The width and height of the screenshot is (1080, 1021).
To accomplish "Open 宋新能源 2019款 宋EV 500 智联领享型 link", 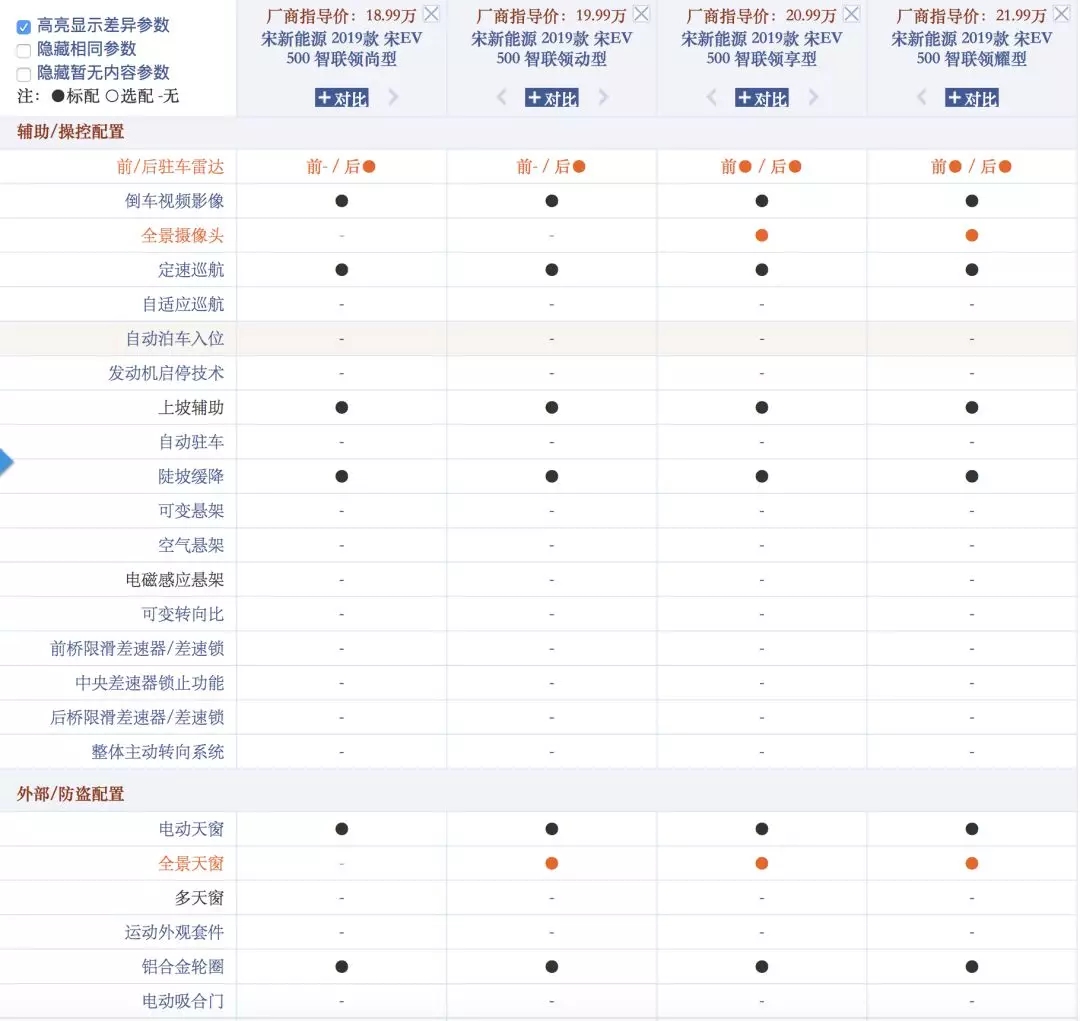I will tap(762, 48).
